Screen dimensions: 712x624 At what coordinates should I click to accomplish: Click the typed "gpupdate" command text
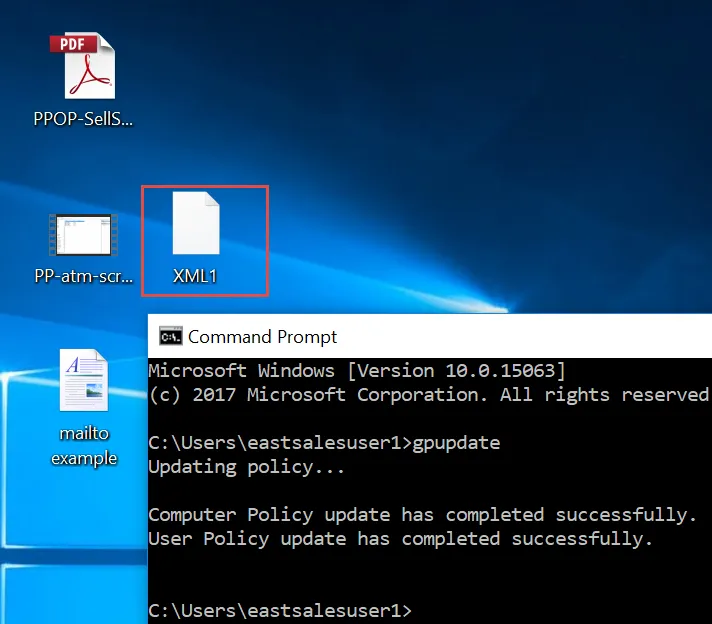[455, 442]
